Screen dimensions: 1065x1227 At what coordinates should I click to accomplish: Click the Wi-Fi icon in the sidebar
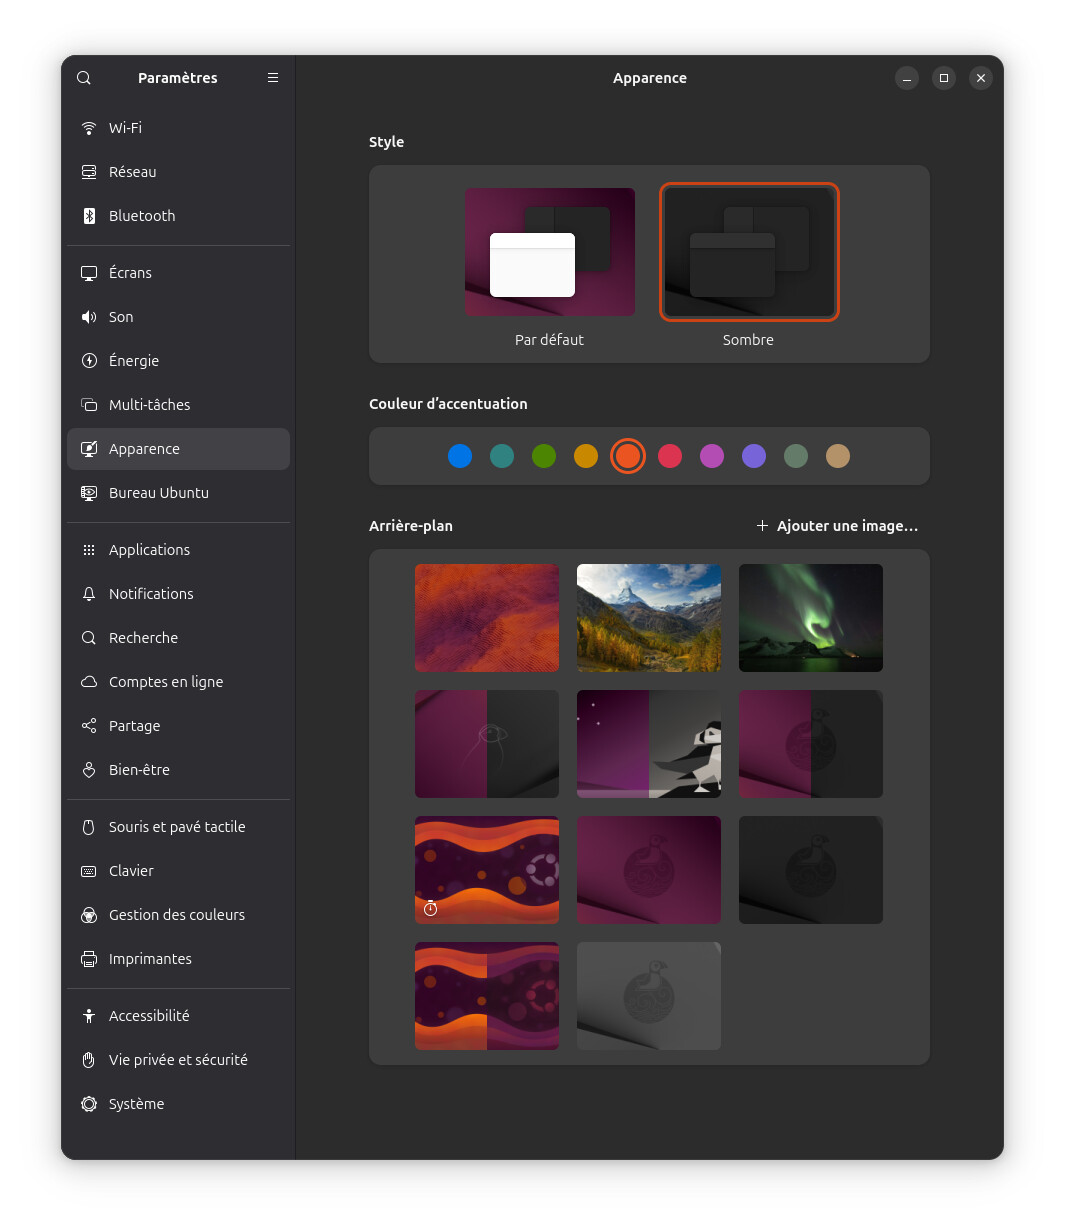tap(89, 128)
